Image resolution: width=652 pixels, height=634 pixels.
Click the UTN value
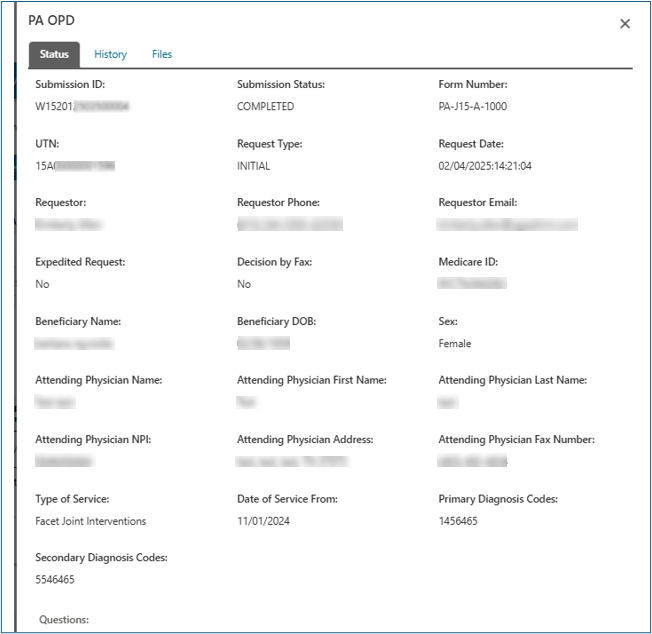74,166
